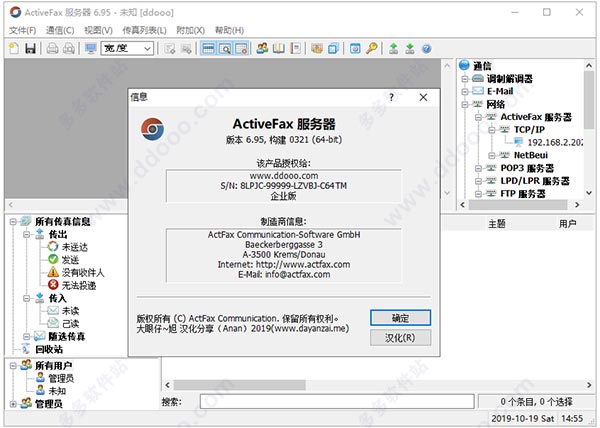Screen dimensions: 600x428
Task: Click the communication tree vertical scrollbar thumb
Action: 589,100
